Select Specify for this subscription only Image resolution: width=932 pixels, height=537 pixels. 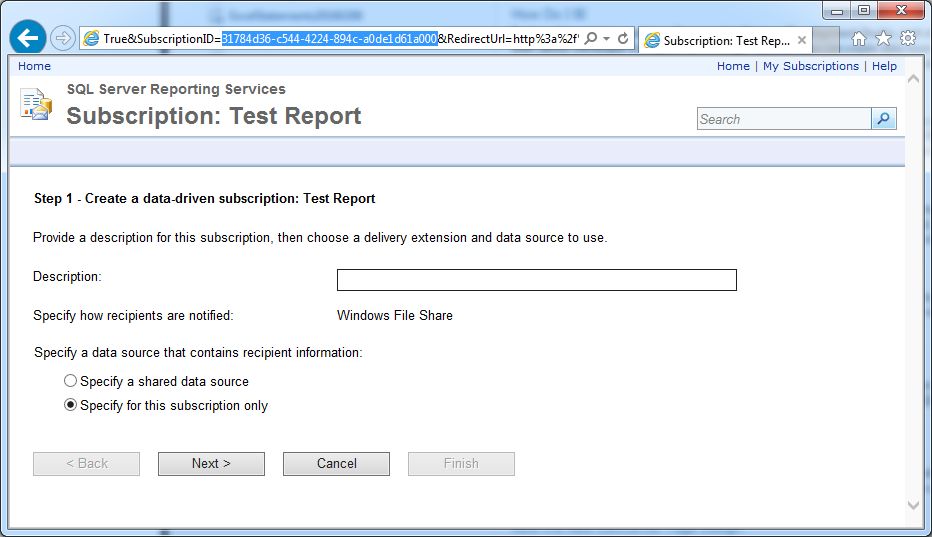pos(70,405)
